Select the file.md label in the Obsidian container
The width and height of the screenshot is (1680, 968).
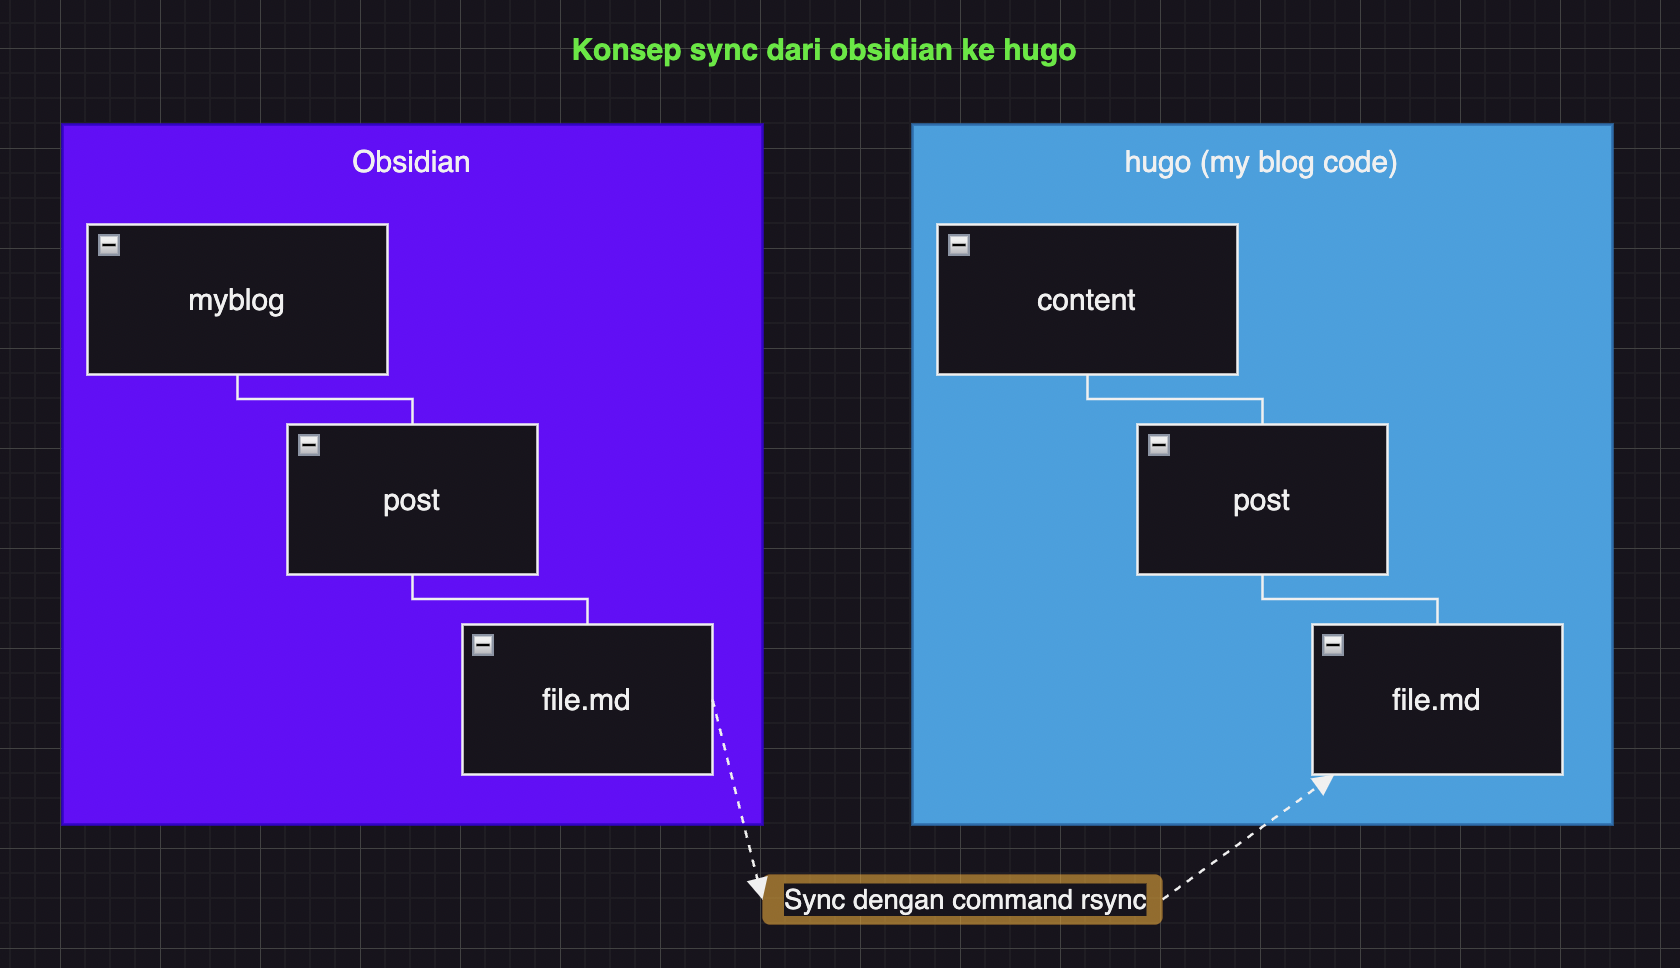[586, 700]
